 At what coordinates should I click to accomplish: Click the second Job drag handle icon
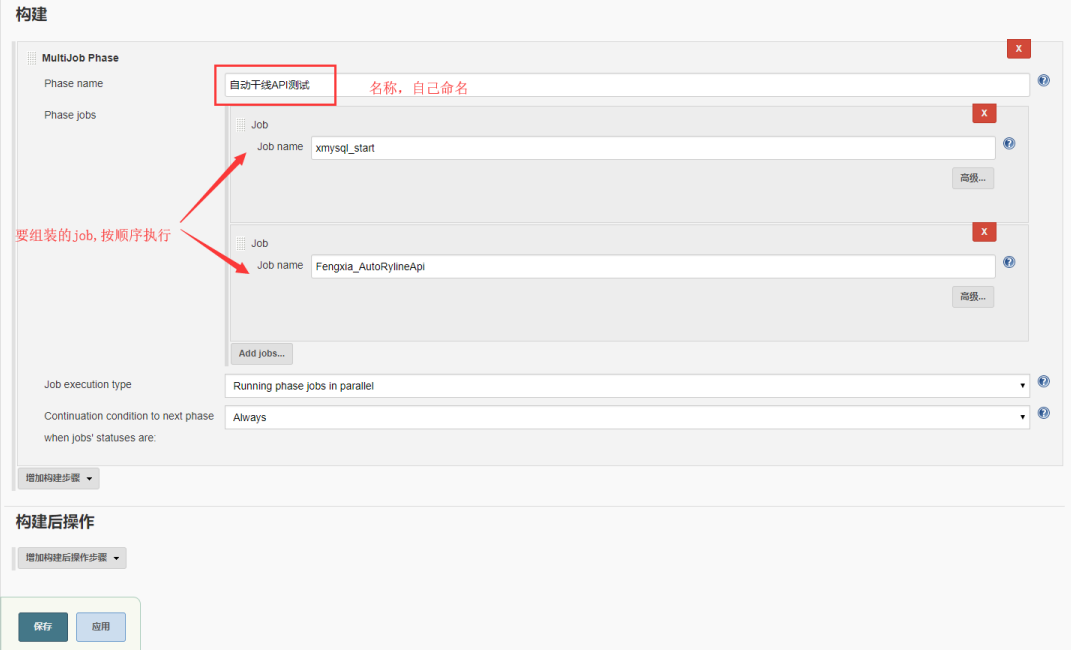point(241,243)
